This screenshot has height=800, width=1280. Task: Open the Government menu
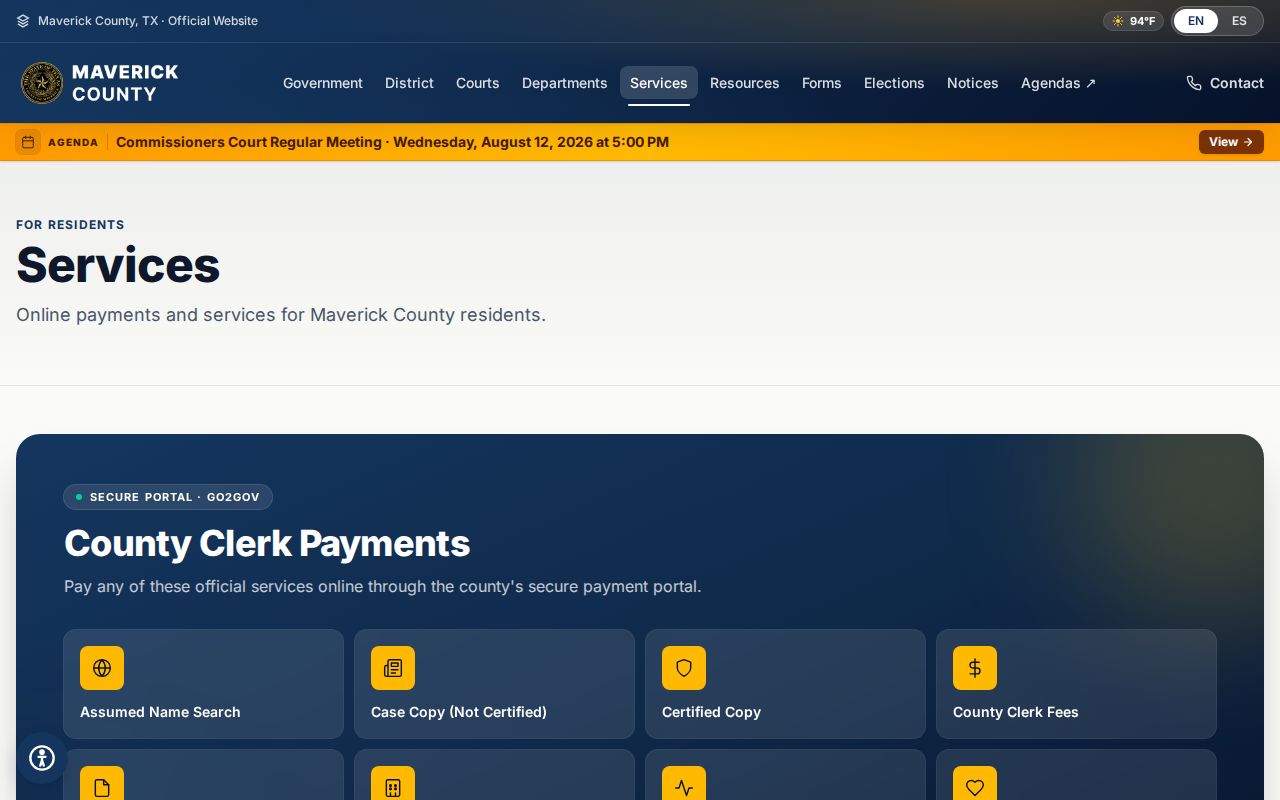point(323,83)
